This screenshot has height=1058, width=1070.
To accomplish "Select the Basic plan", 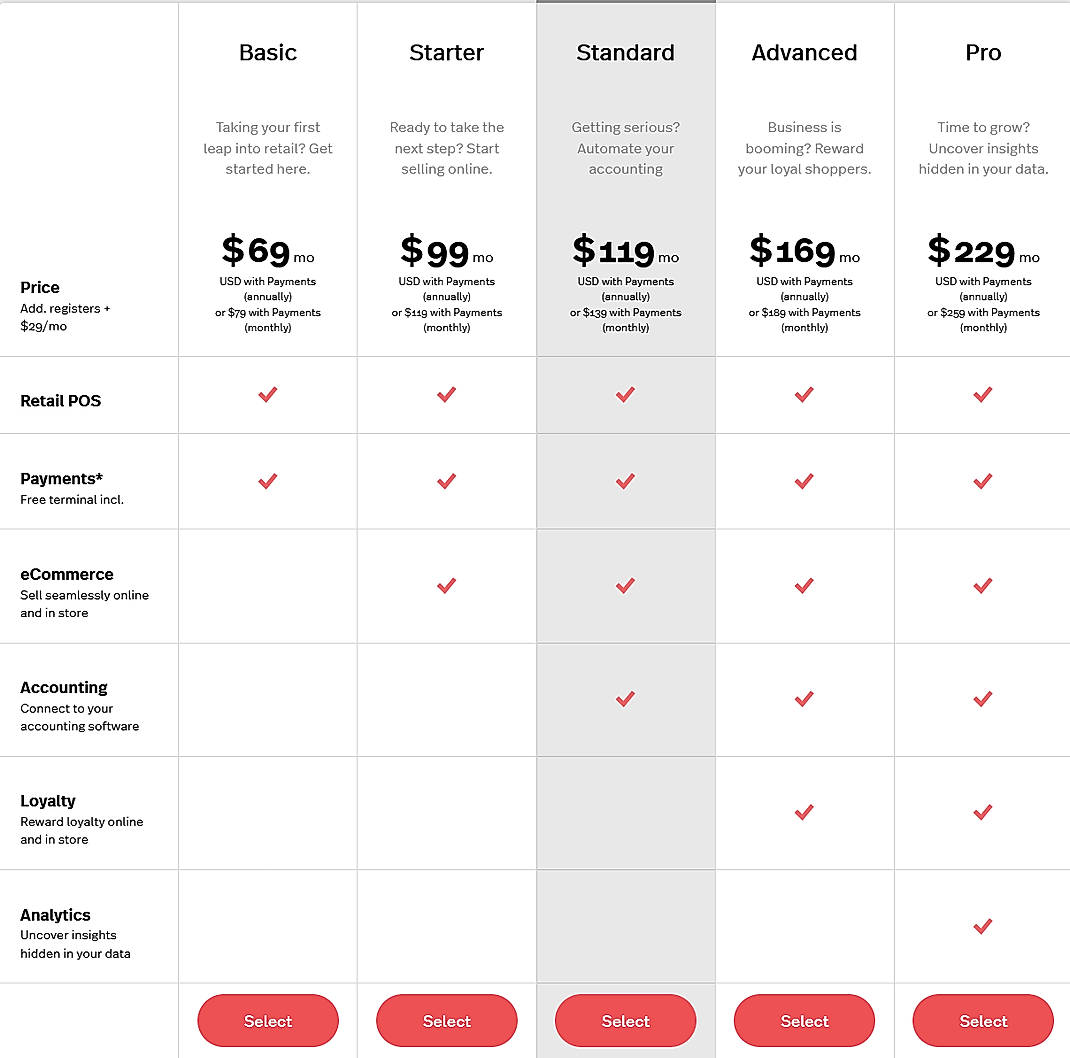I will point(267,1021).
